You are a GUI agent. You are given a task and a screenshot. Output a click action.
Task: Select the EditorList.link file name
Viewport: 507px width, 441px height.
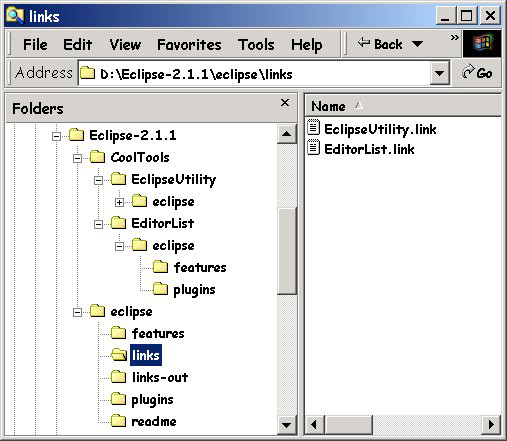click(369, 149)
